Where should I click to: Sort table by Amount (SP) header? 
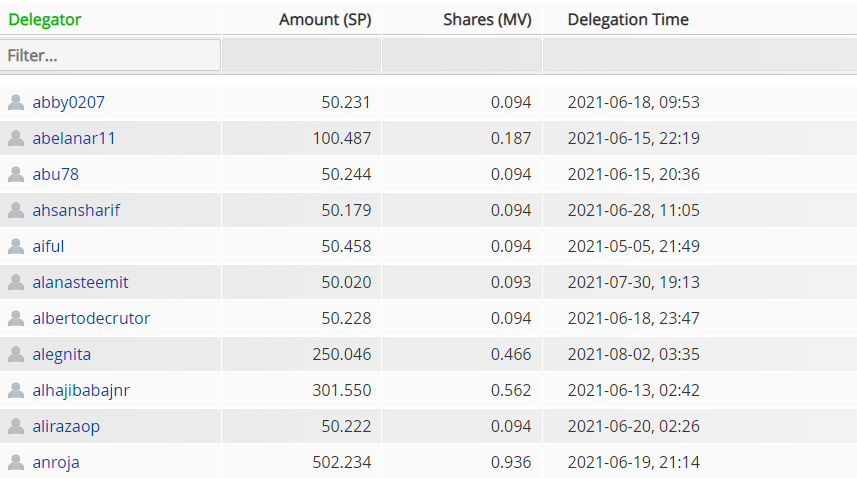click(325, 20)
